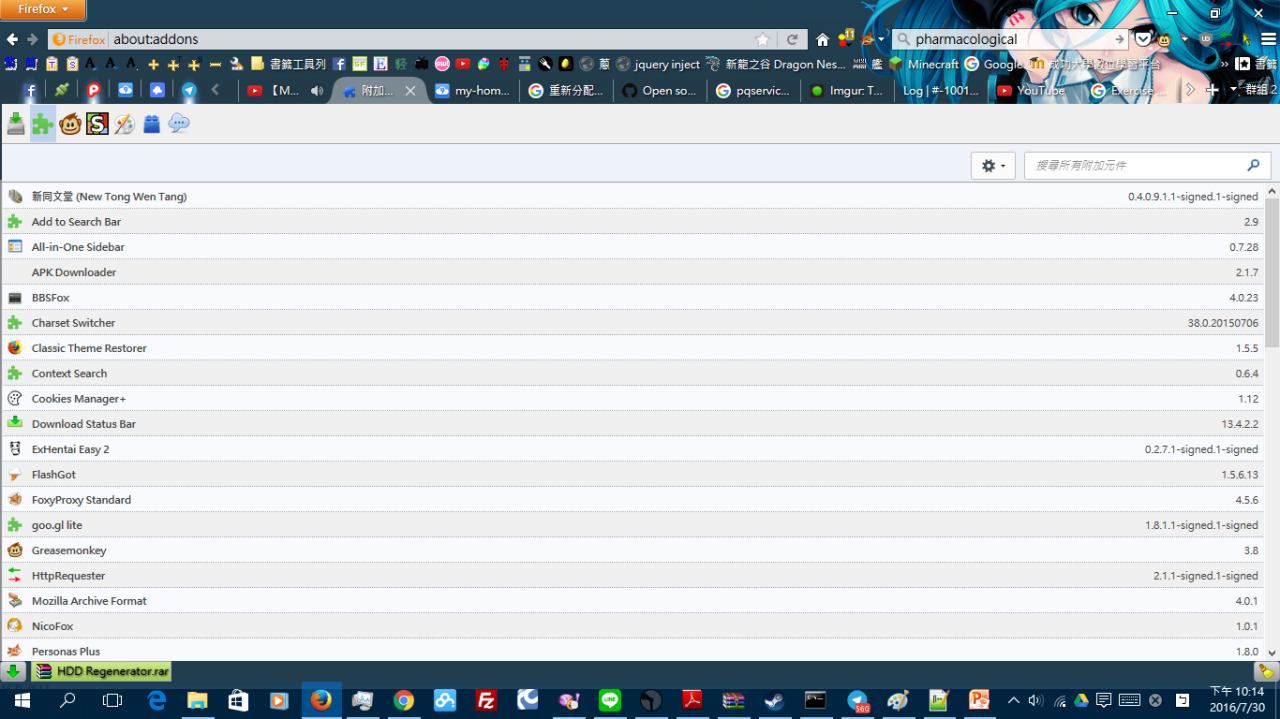Open Greasemonkey user scripts category
The image size is (1280, 719).
click(70, 124)
